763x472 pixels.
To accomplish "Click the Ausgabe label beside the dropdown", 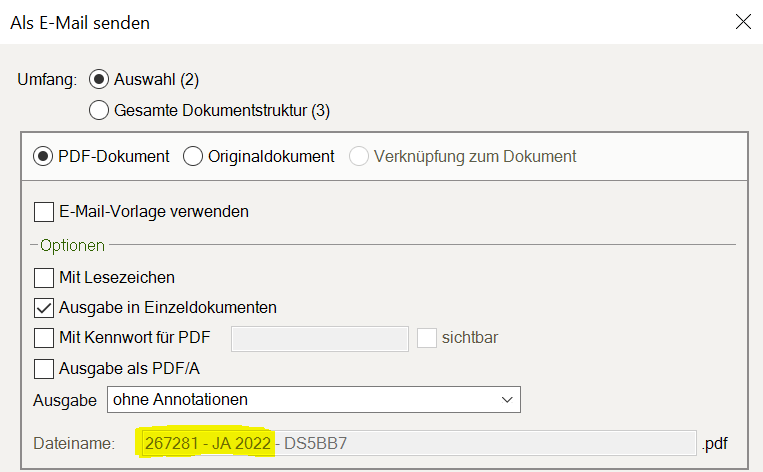I will 65,400.
